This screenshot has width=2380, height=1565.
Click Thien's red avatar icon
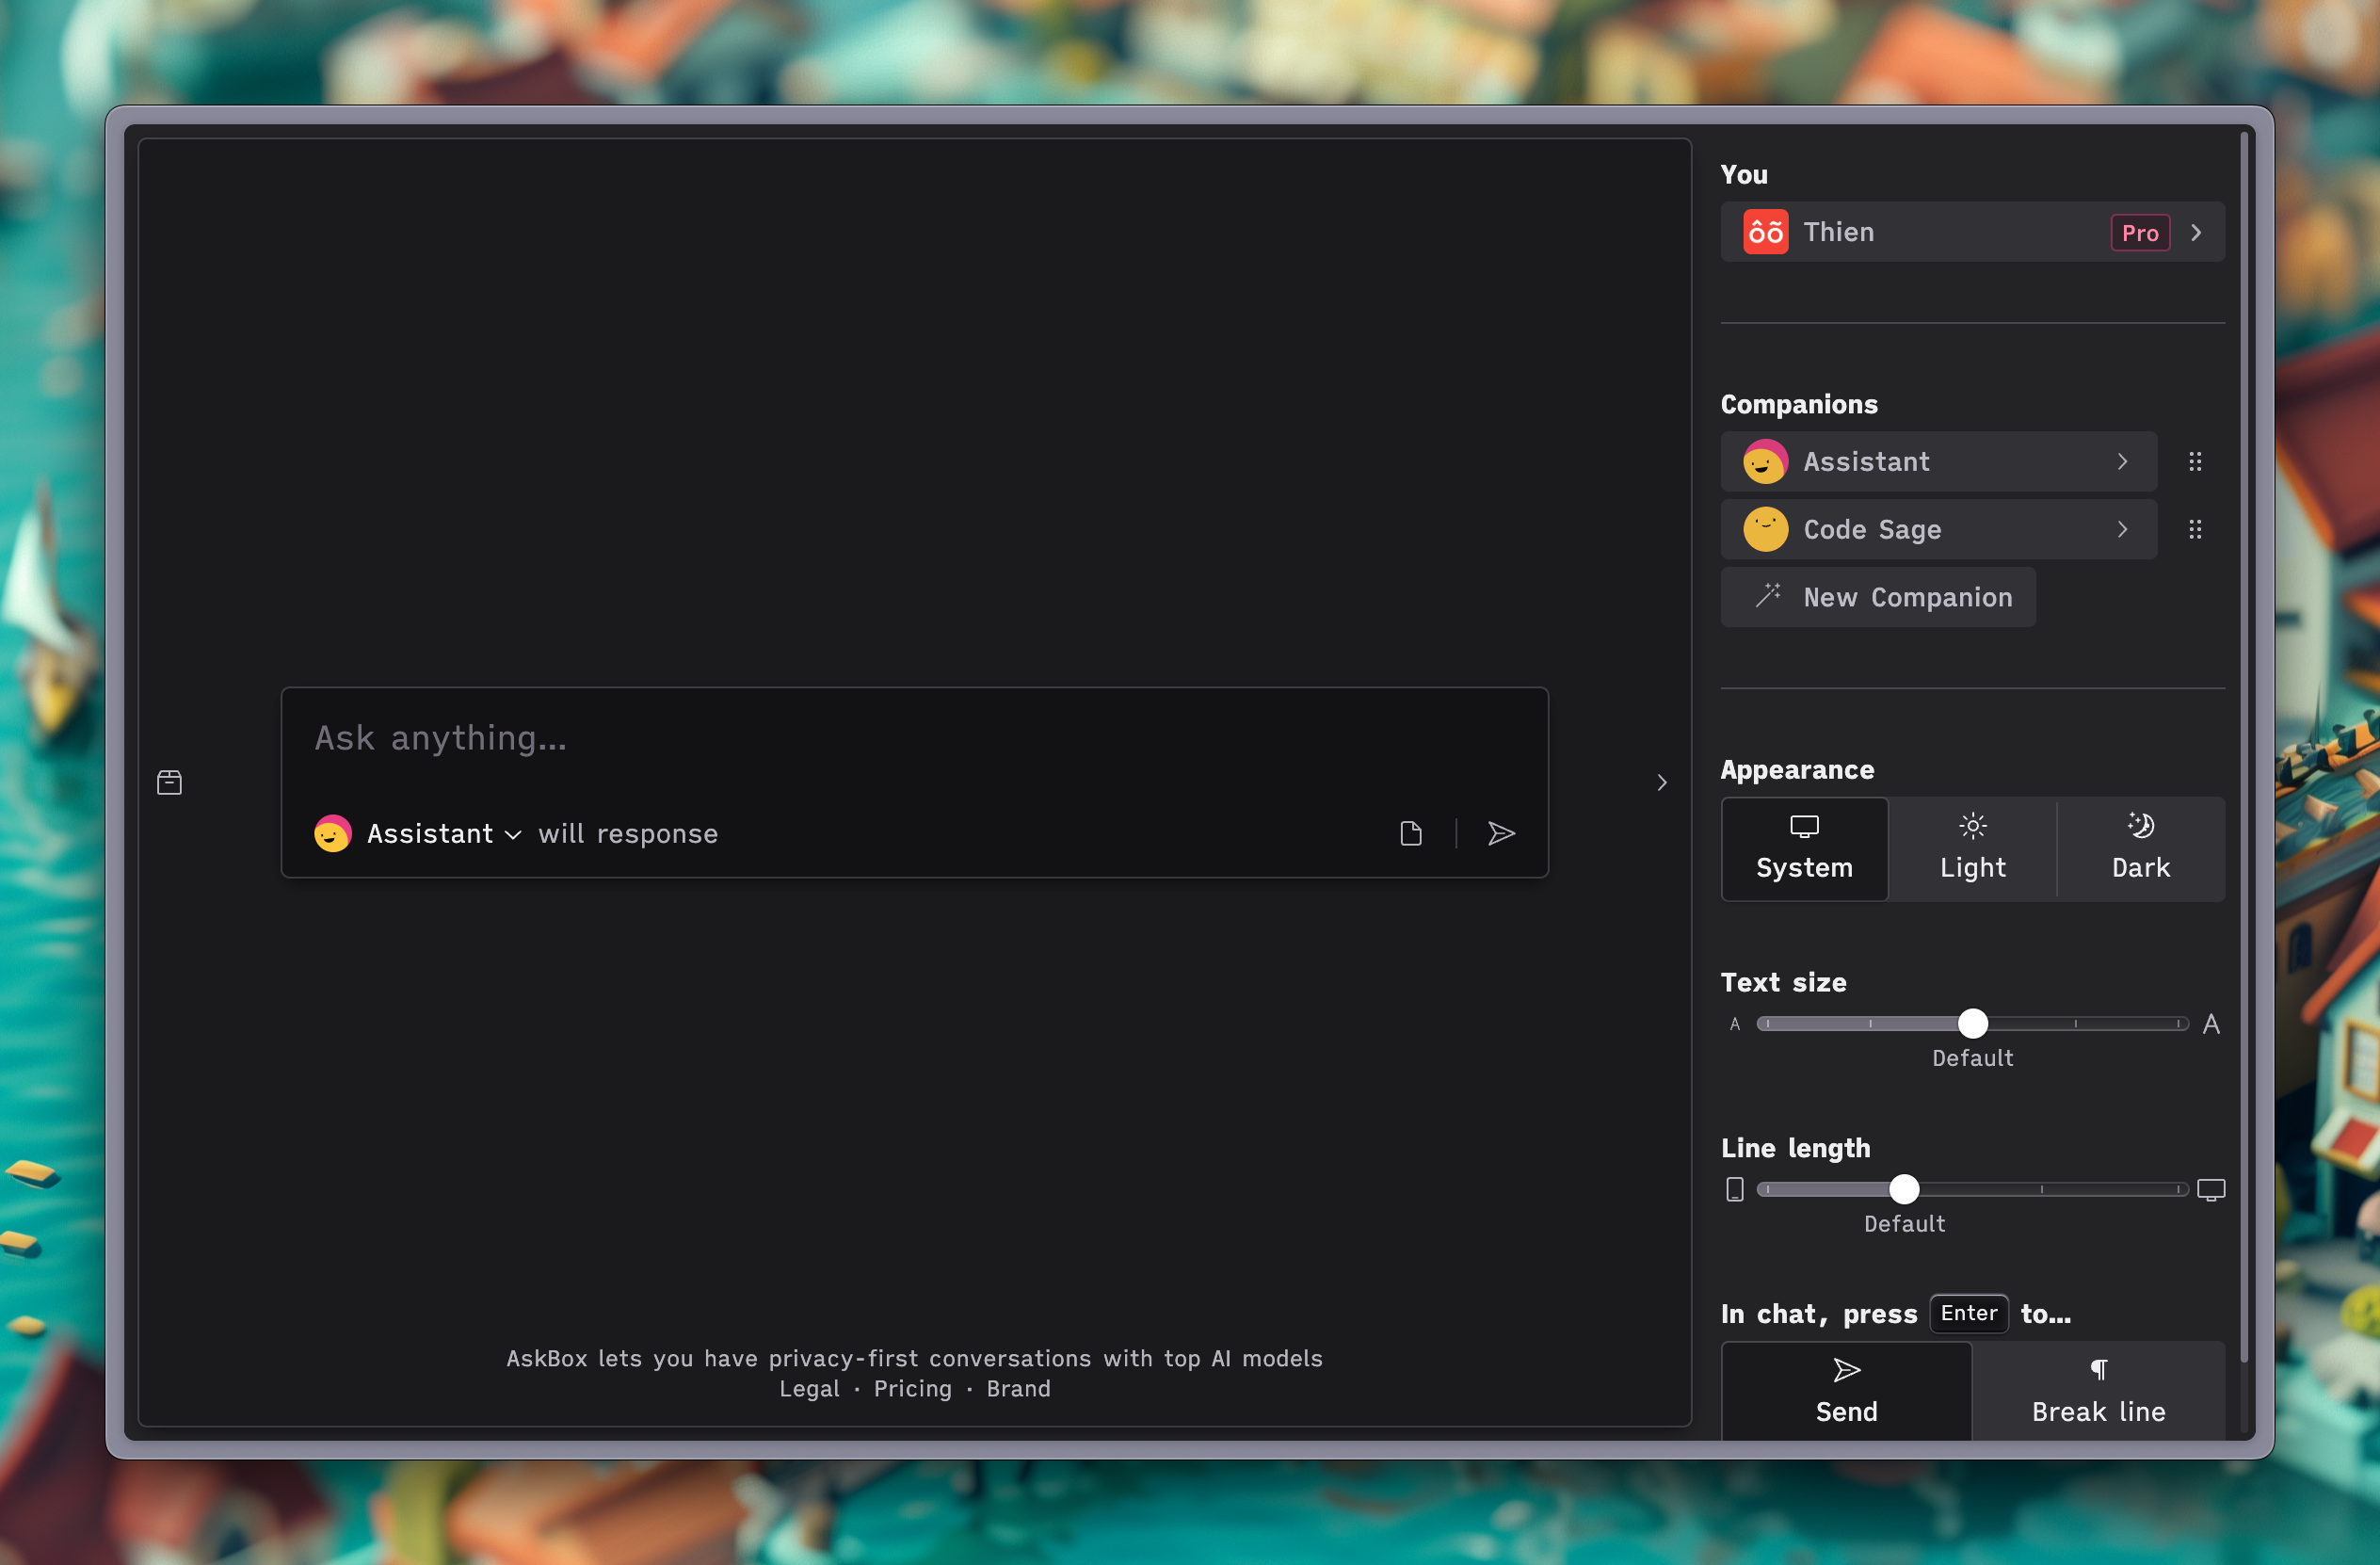(1765, 232)
